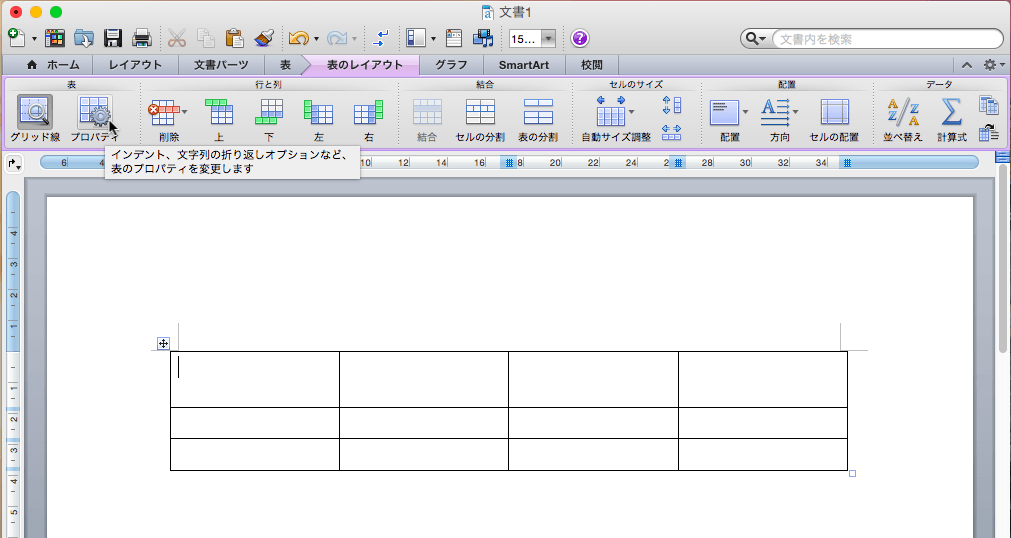Click the cut scissors icon

(177, 38)
